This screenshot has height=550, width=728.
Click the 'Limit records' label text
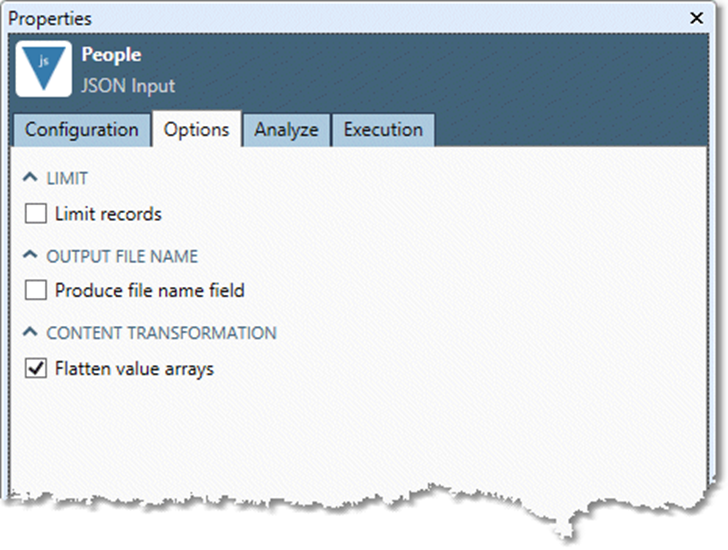point(108,213)
